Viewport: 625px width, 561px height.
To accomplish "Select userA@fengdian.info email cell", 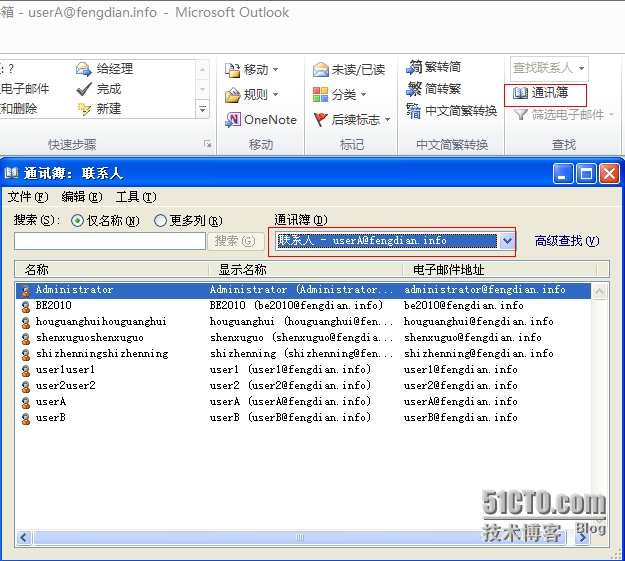I will tap(460, 402).
